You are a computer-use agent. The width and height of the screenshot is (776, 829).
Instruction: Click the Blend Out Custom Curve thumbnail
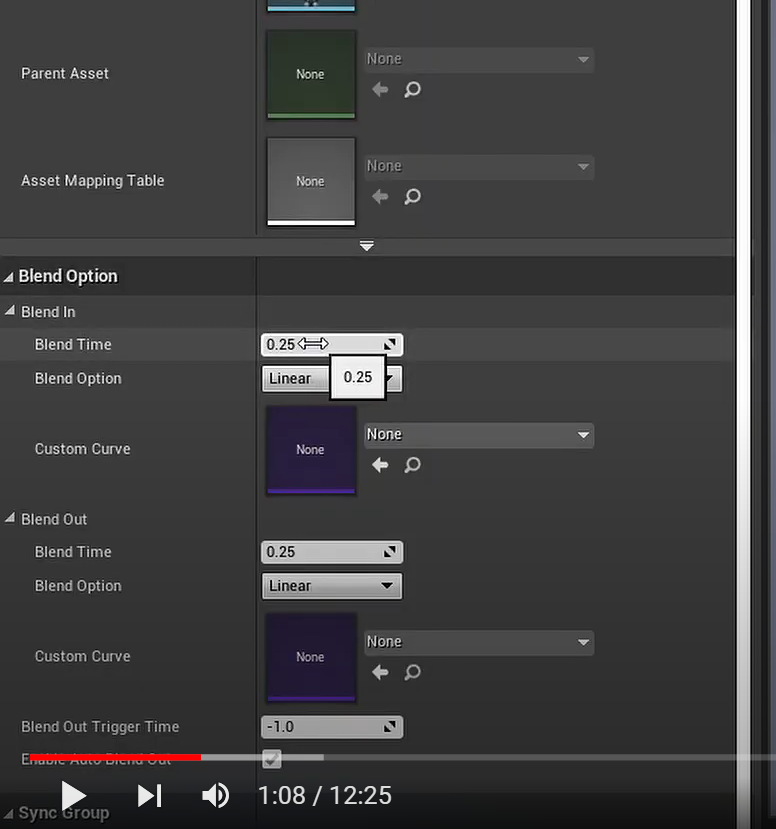click(311, 657)
